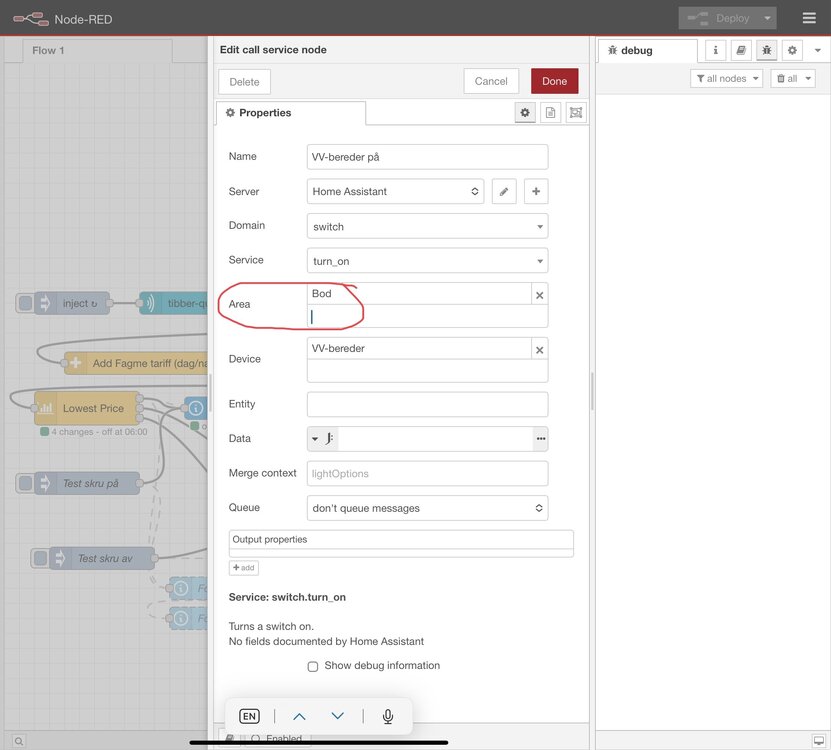Open node description document icon

tap(550, 113)
